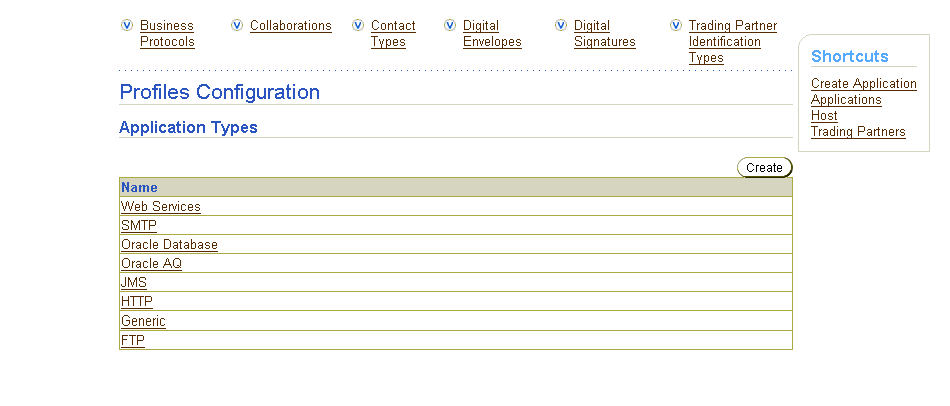The height and width of the screenshot is (406, 950).
Task: Click the Name column header
Action: [x=139, y=187]
